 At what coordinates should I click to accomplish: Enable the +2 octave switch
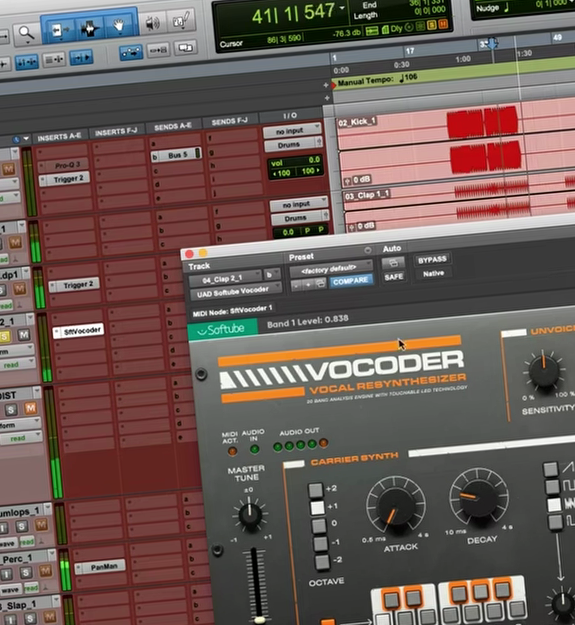pyautogui.click(x=316, y=490)
